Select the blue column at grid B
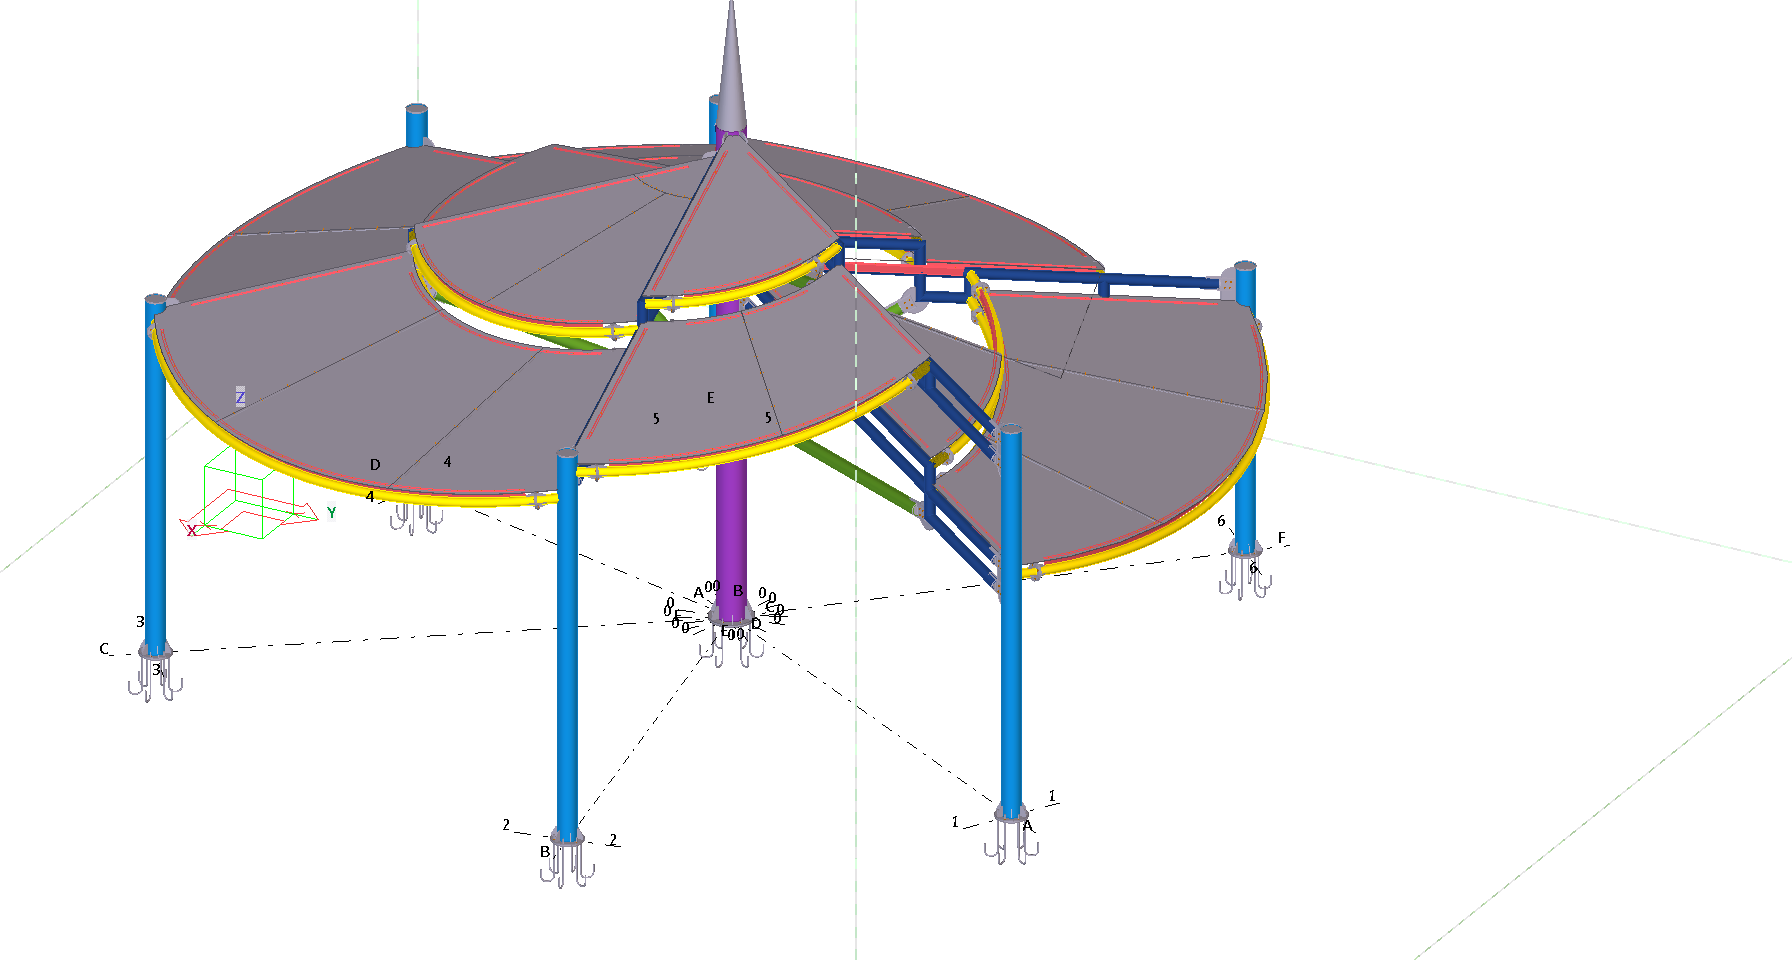This screenshot has width=1792, height=960. 567,650
